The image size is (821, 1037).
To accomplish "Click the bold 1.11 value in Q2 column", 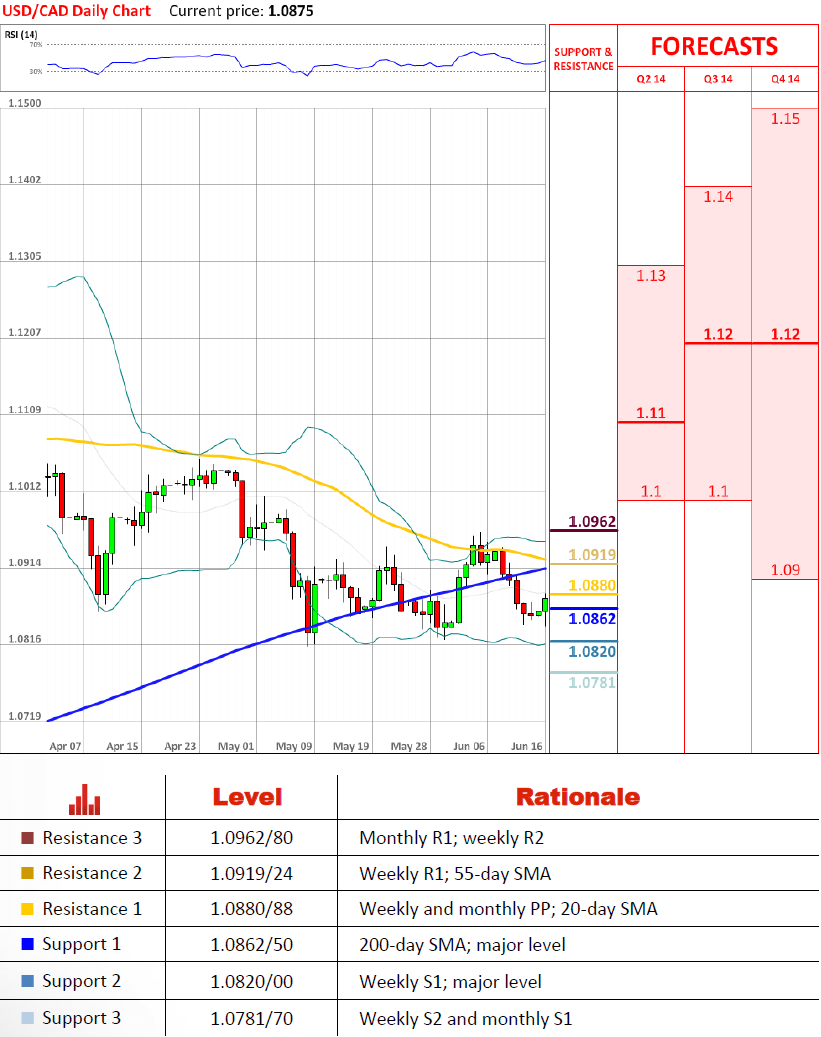I will (651, 413).
